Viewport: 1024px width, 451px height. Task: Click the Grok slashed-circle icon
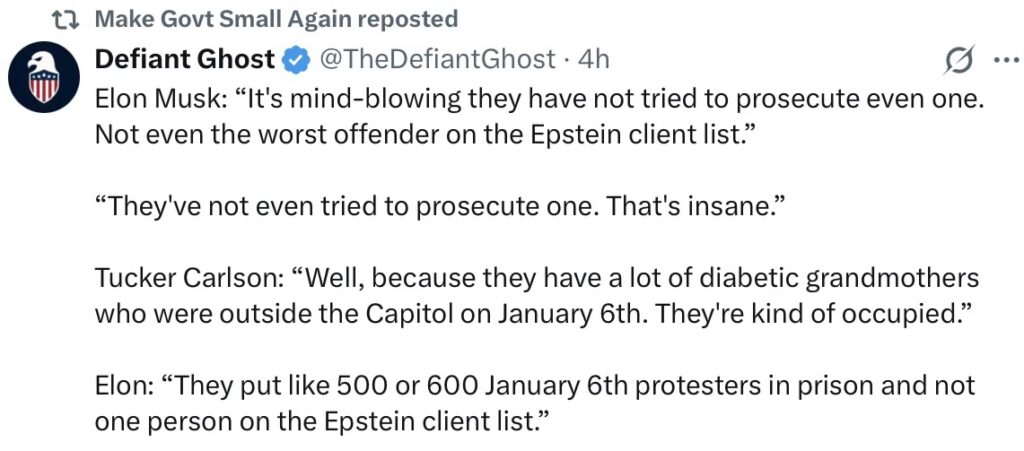(x=959, y=61)
